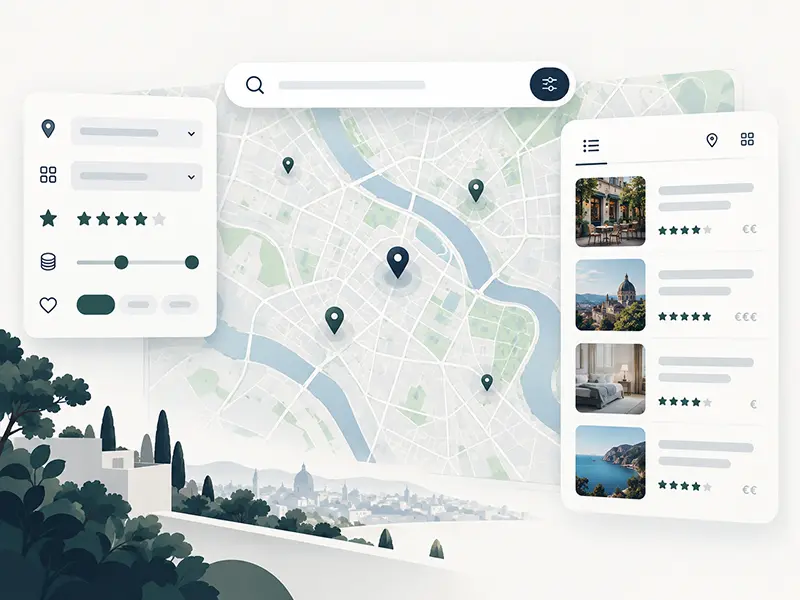Open the location dropdown in filter panel
Viewport: 800px width, 600px height.
click(x=136, y=133)
